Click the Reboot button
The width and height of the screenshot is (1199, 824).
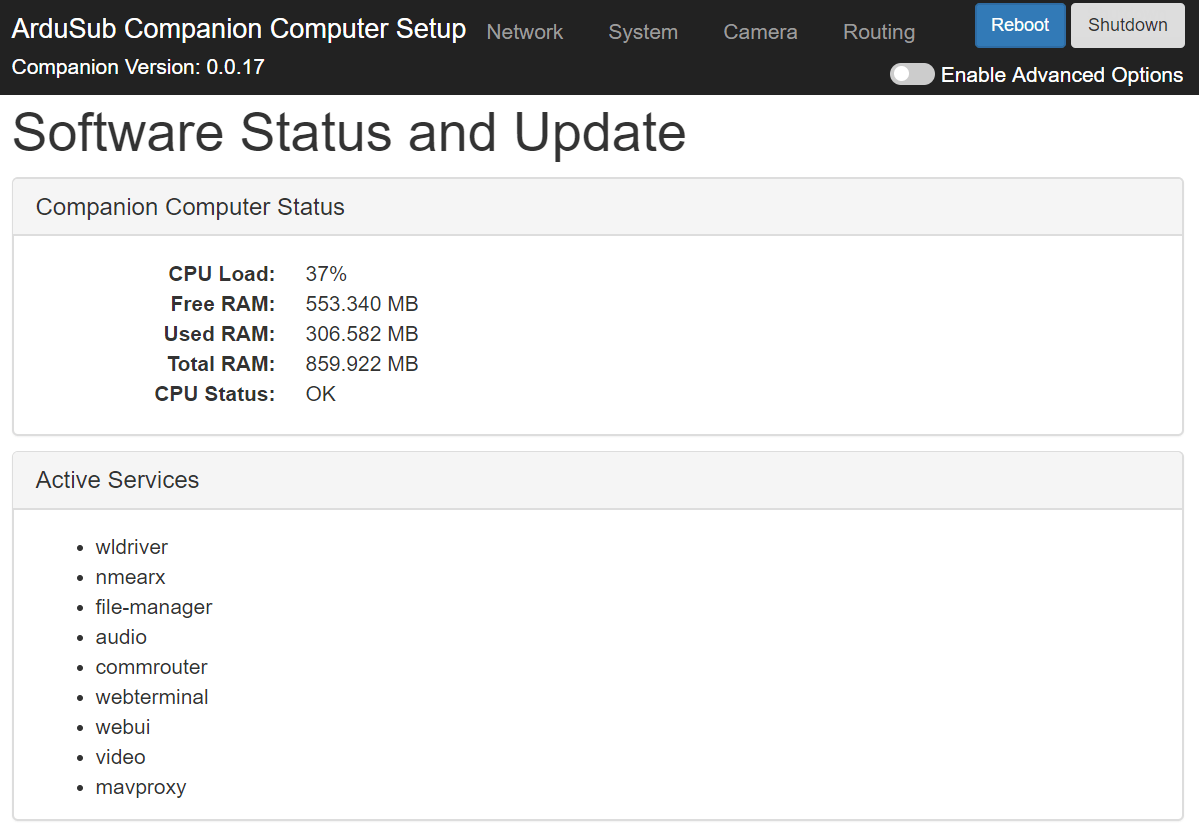[1019, 25]
